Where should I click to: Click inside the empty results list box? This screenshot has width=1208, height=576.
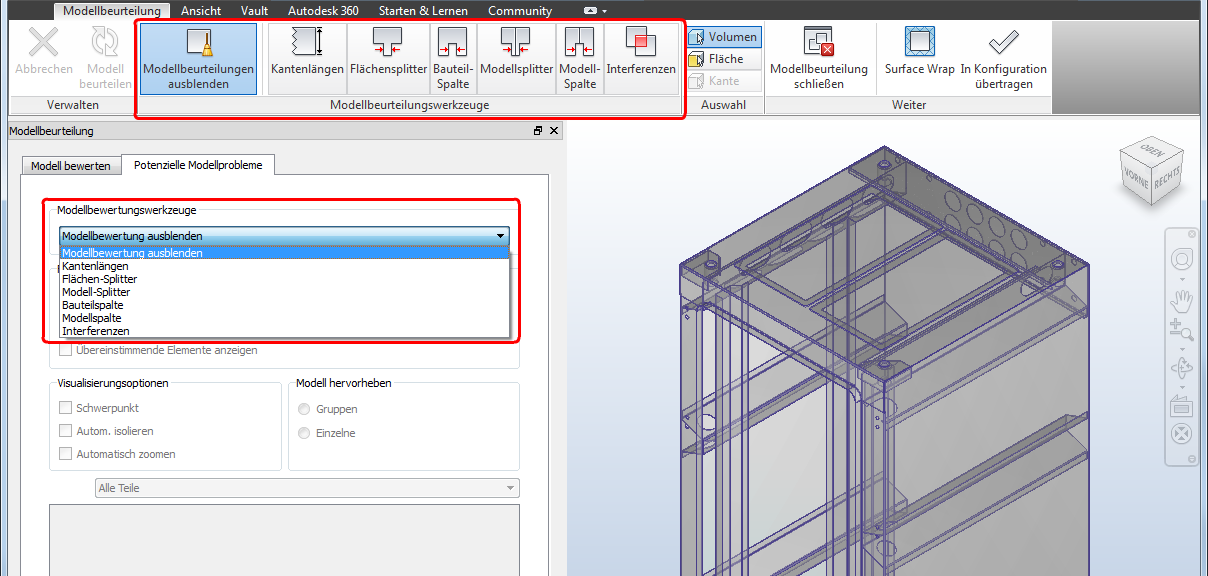[284, 540]
